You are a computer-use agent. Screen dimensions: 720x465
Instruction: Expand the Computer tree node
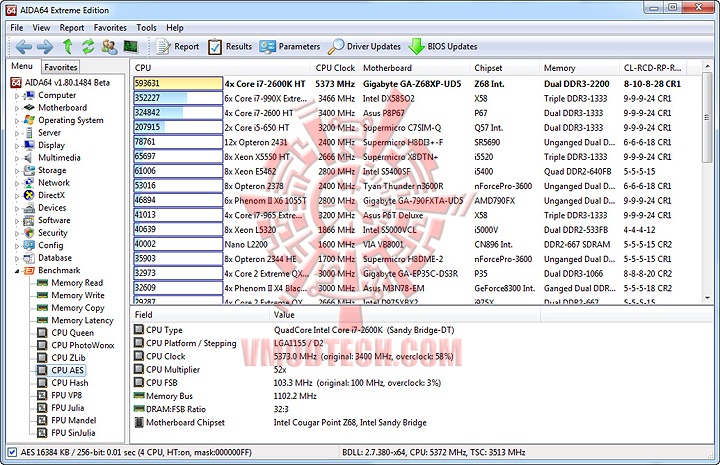[x=17, y=96]
